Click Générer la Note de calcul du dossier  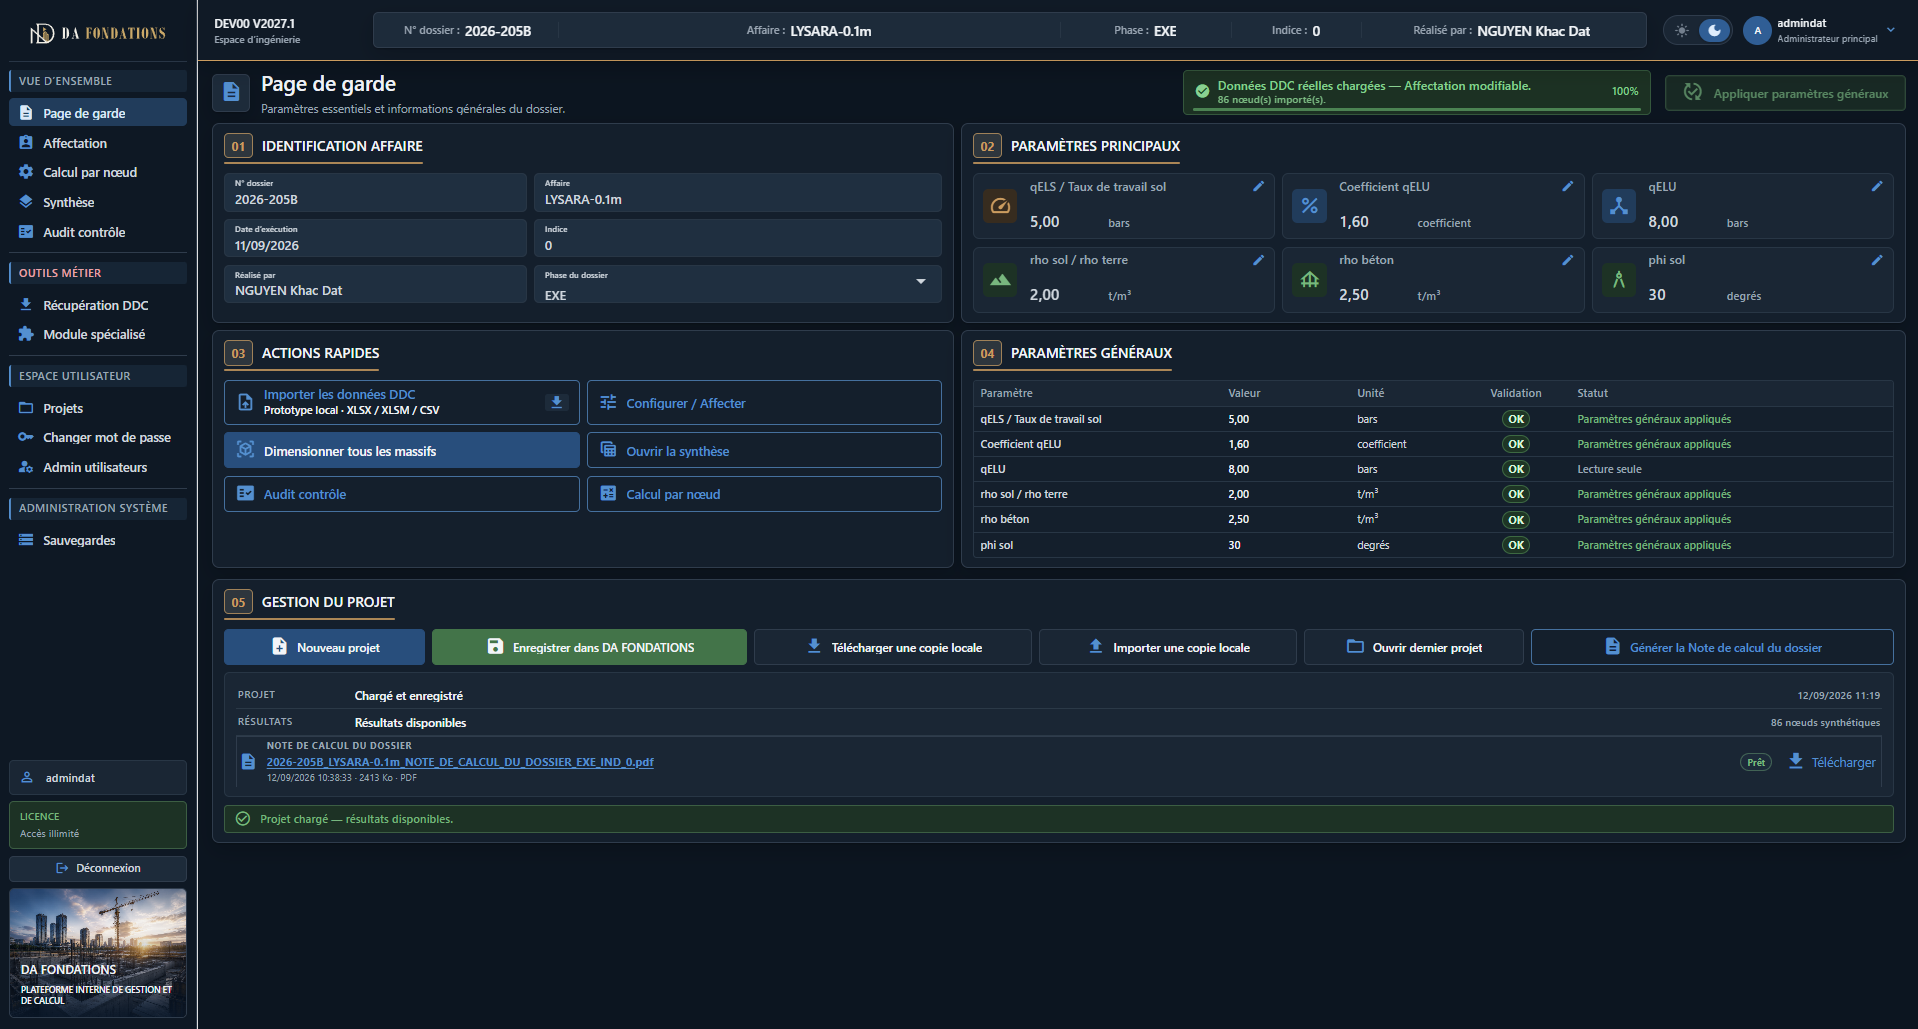pos(1712,647)
